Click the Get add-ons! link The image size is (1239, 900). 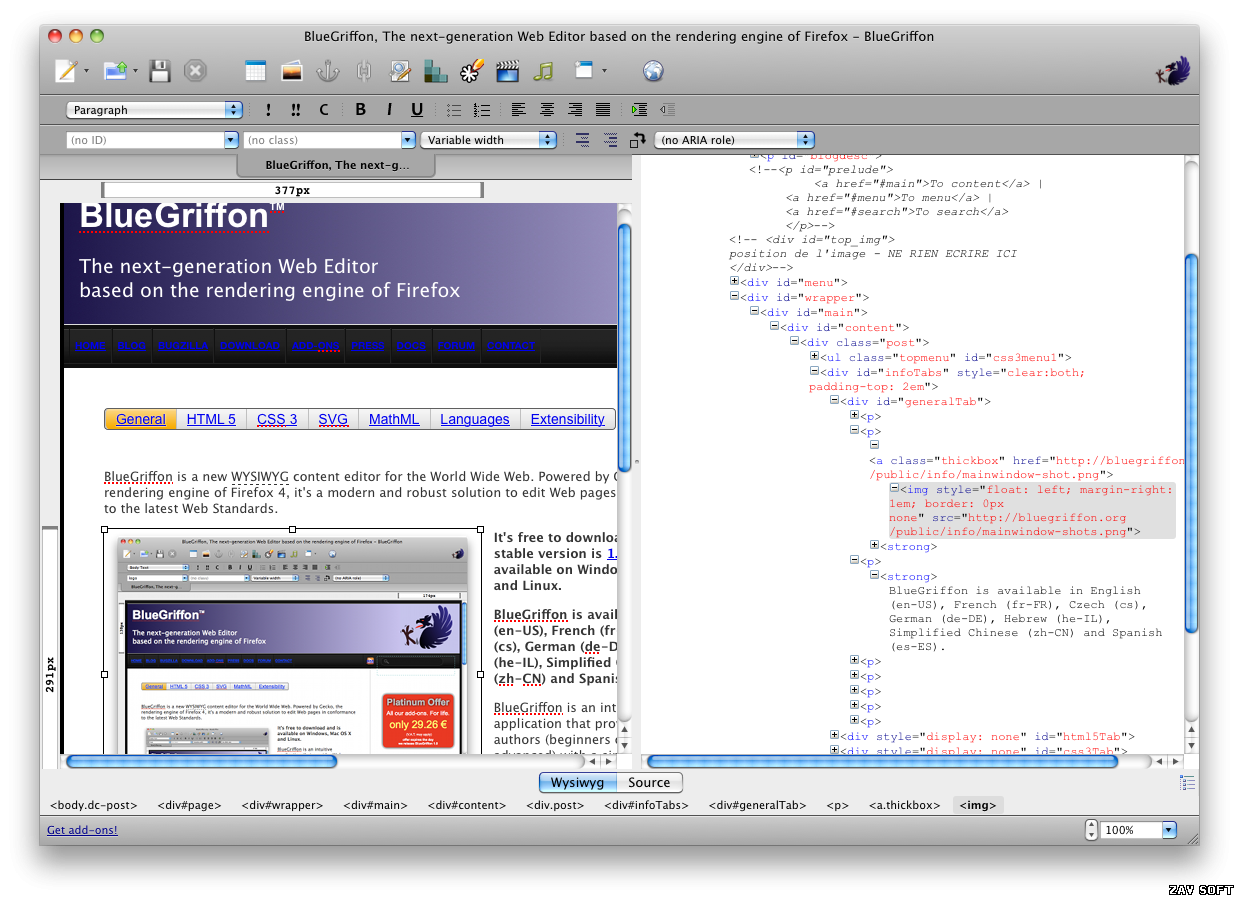coord(82,830)
